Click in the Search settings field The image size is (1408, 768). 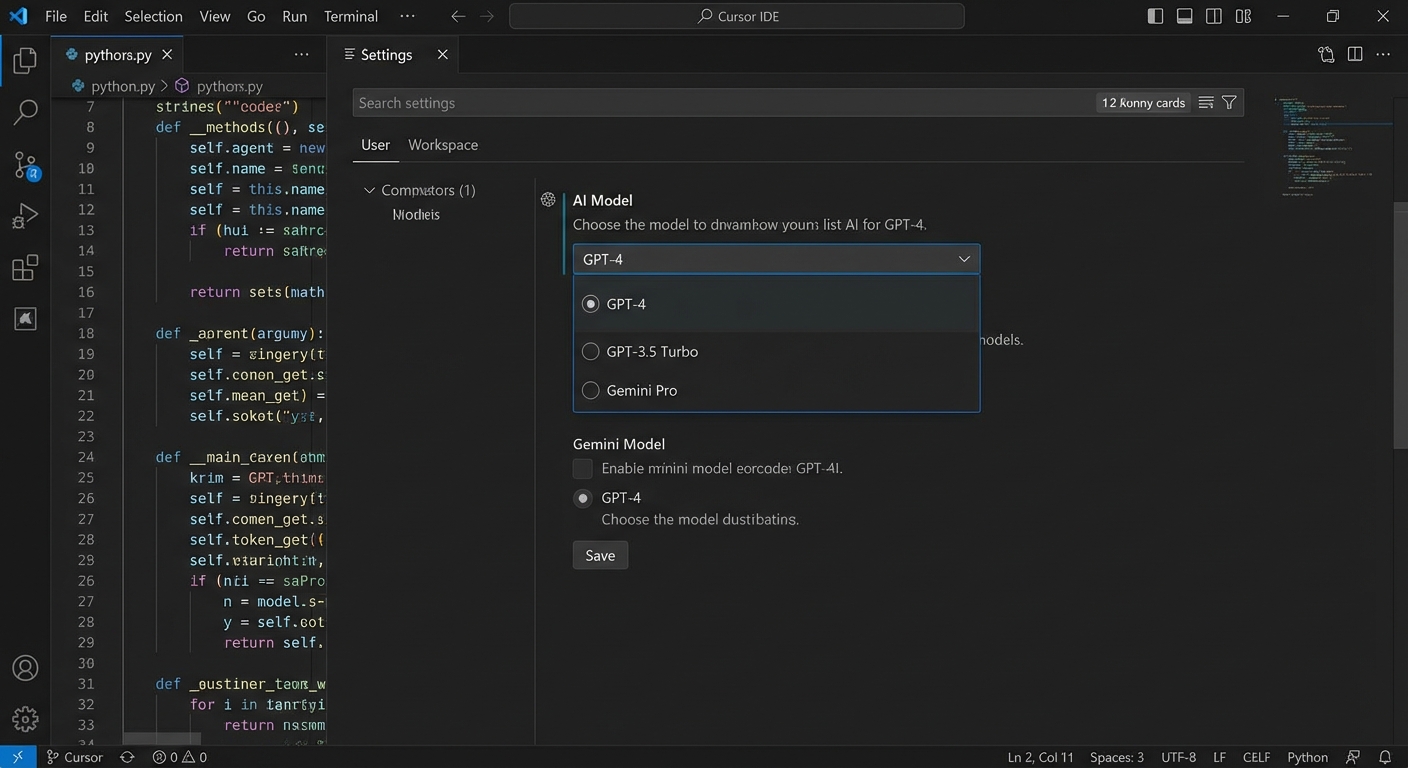pyautogui.click(x=724, y=103)
